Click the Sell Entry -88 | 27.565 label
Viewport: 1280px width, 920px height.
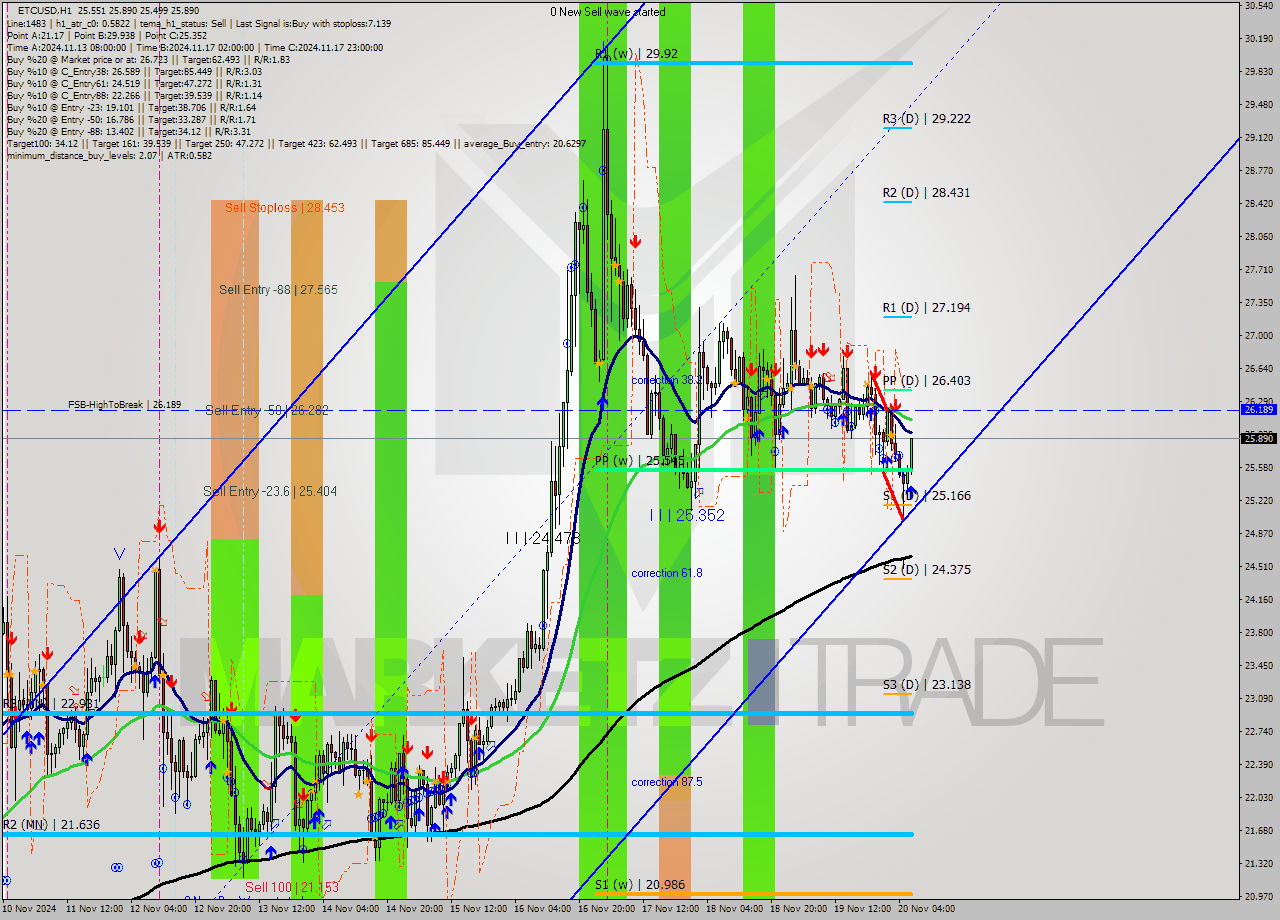click(x=278, y=289)
